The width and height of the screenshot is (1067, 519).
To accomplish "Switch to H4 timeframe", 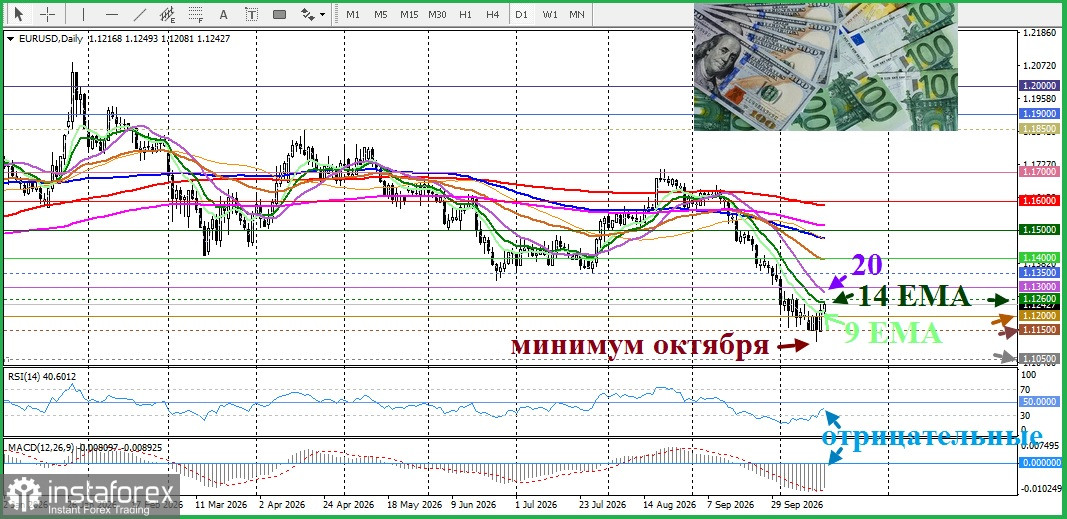I will [493, 14].
